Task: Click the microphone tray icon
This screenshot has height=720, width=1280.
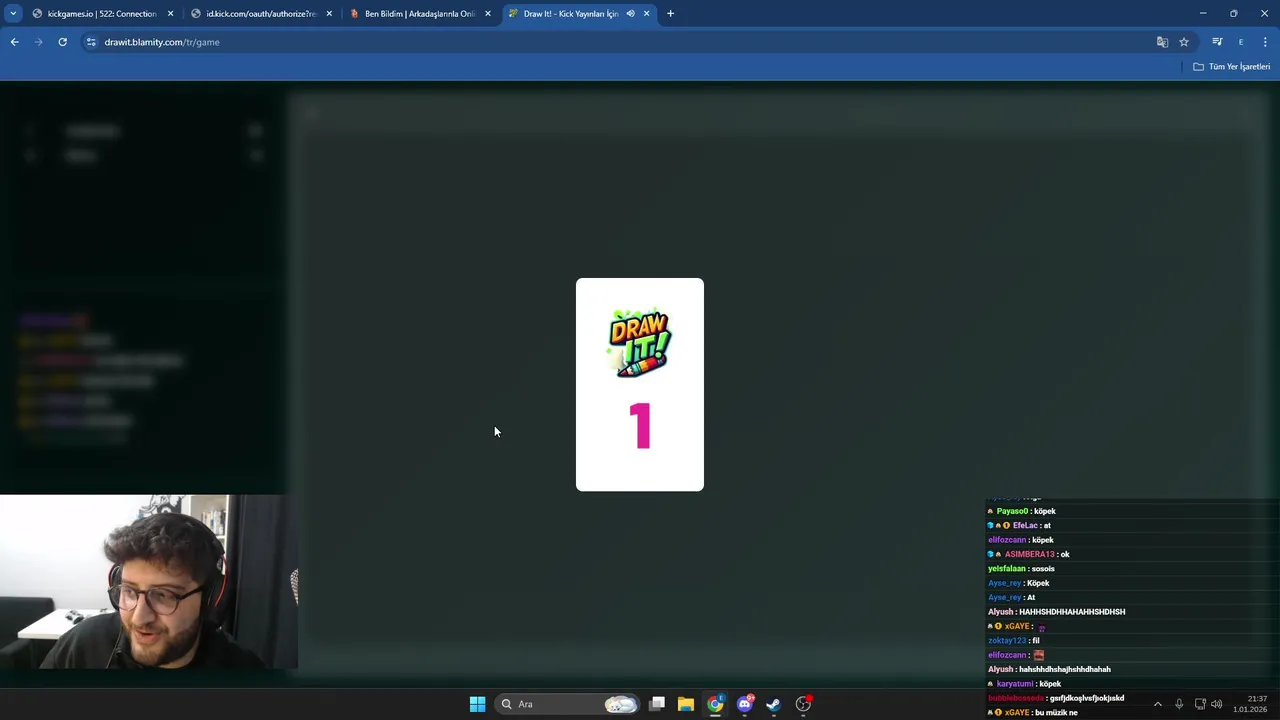Action: pos(1179,704)
